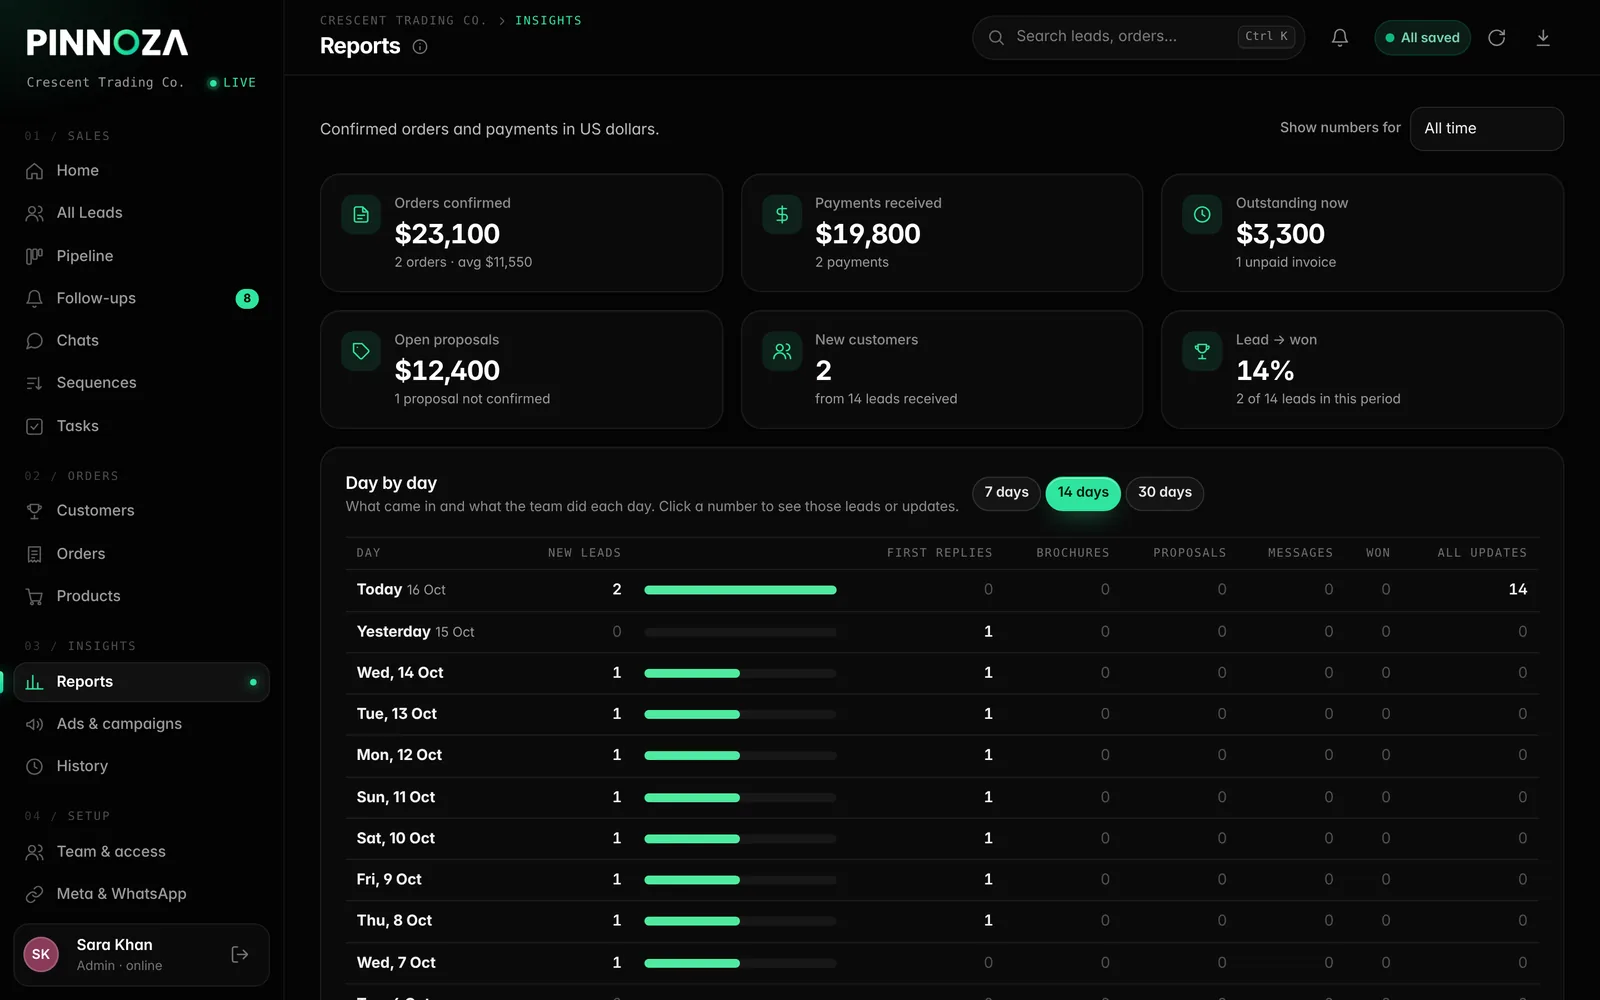Screen dimensions: 1600x1000
Task: Click the Crescent Trading Co. breadcrumb
Action: coord(403,21)
